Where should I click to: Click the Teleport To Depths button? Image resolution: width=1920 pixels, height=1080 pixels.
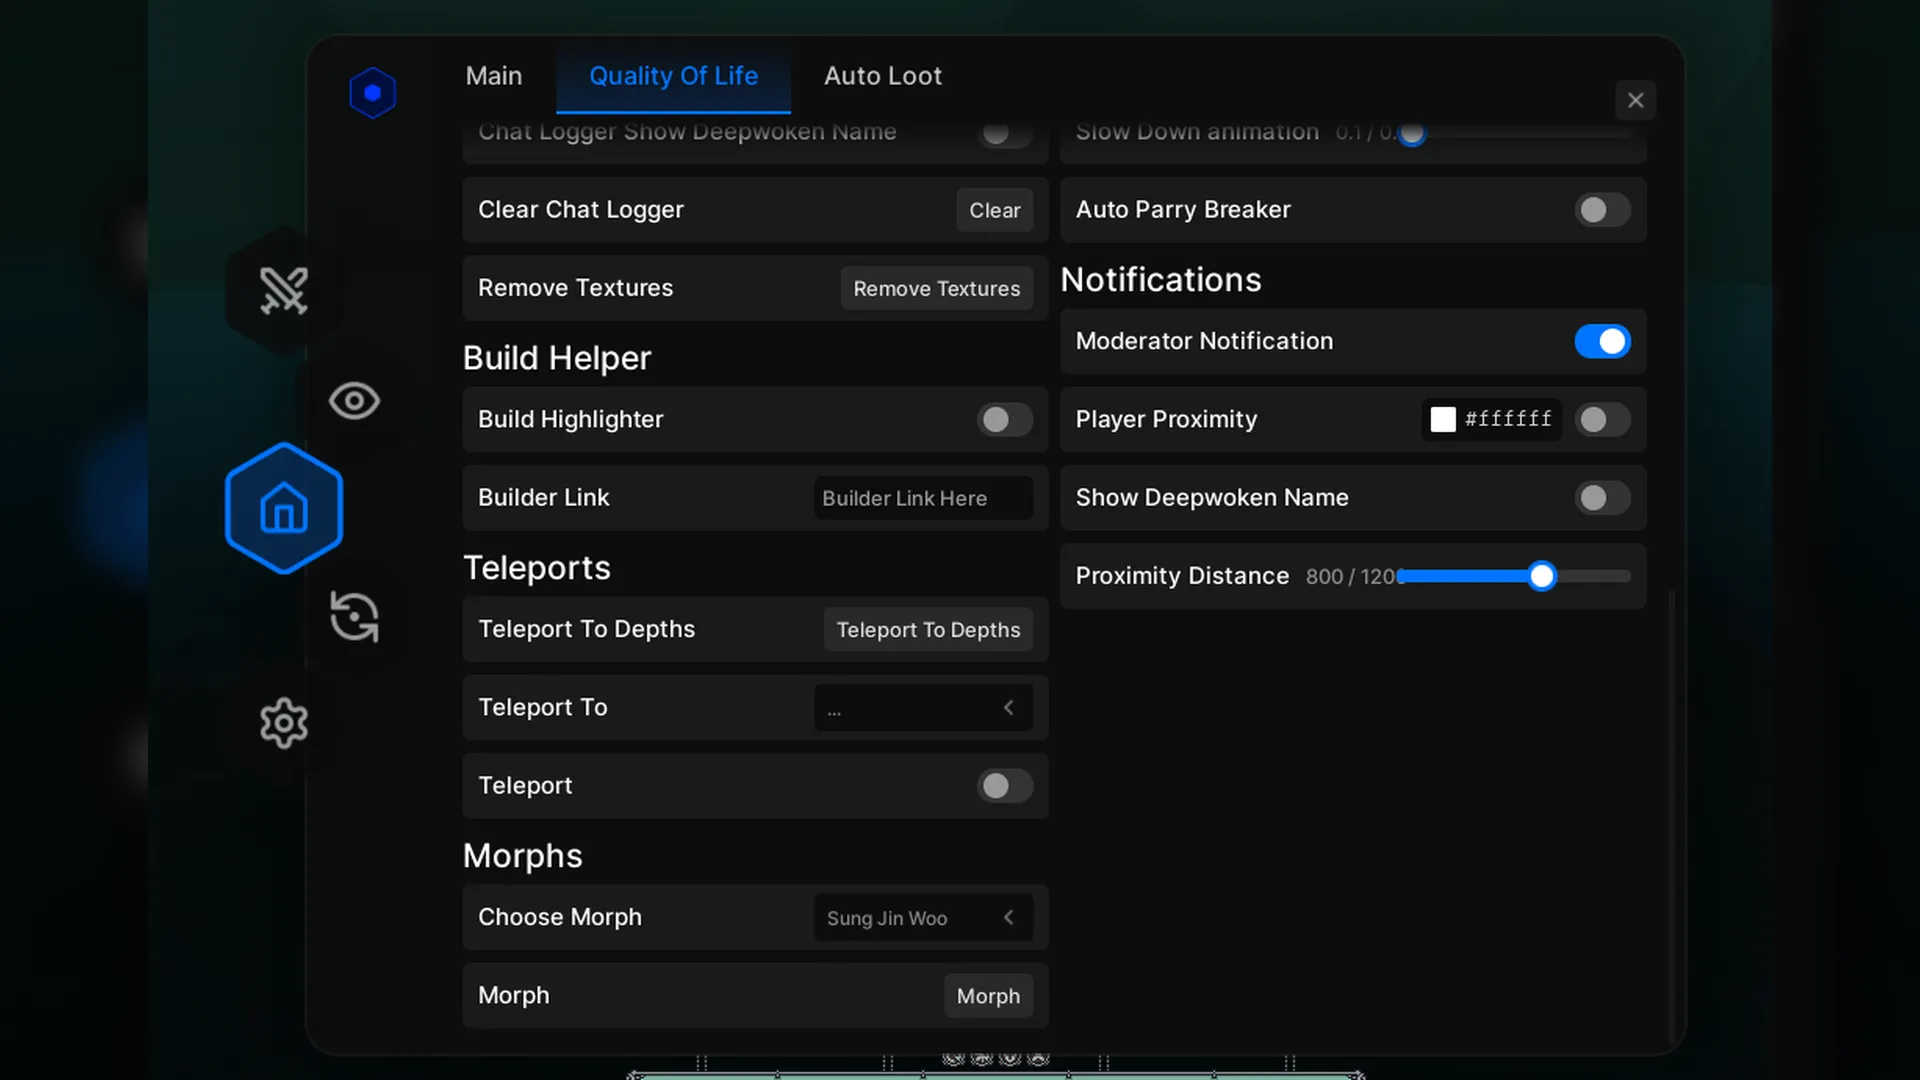click(927, 630)
